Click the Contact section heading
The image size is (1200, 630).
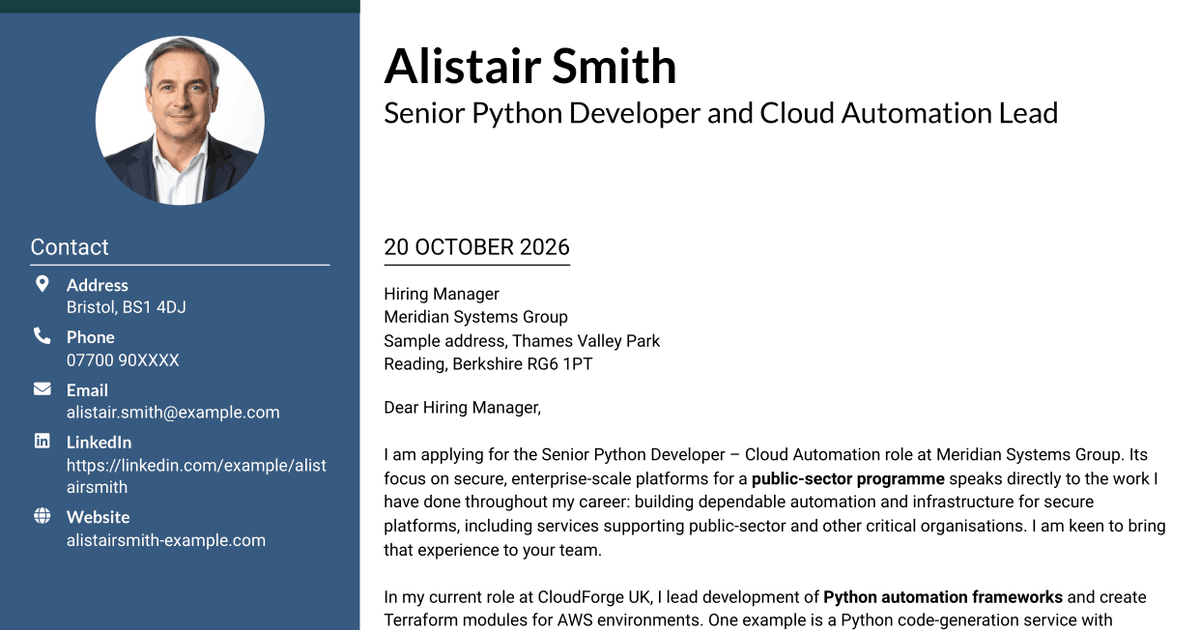(x=69, y=247)
